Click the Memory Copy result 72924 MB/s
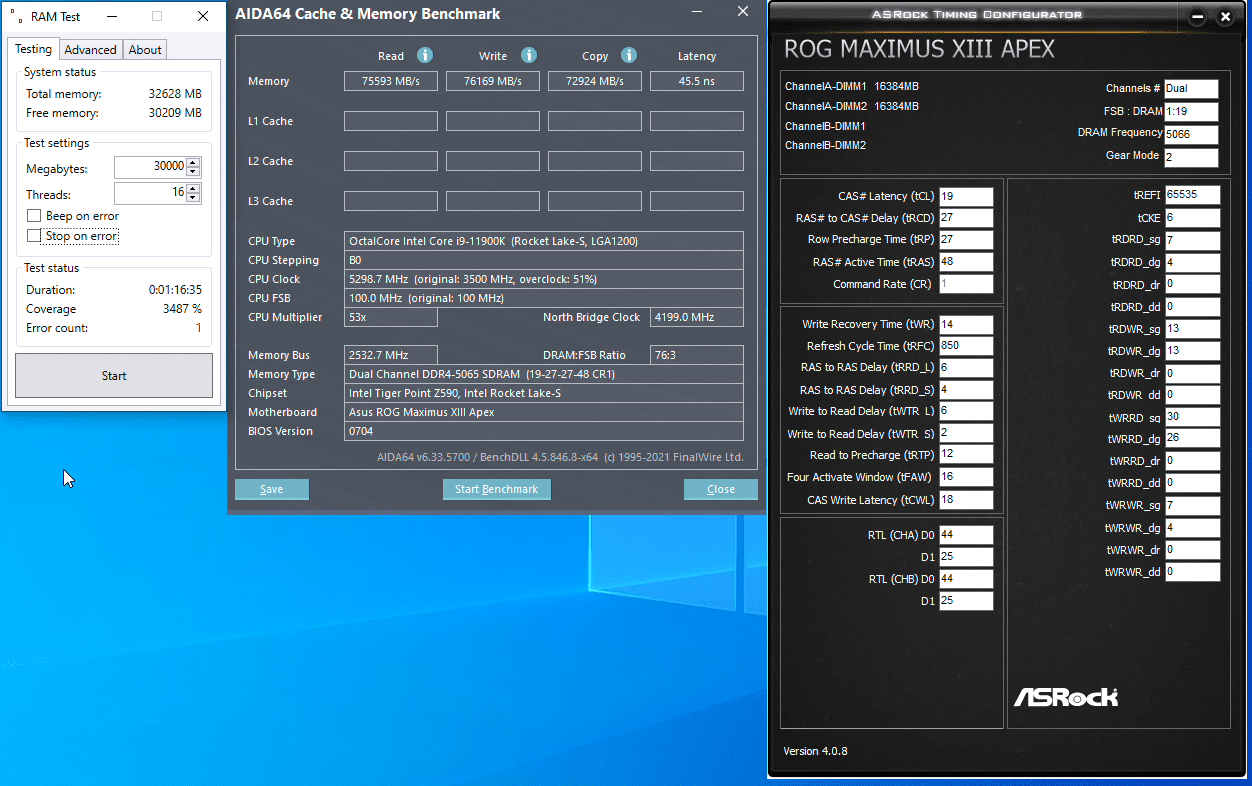The width and height of the screenshot is (1252, 786). [x=595, y=81]
